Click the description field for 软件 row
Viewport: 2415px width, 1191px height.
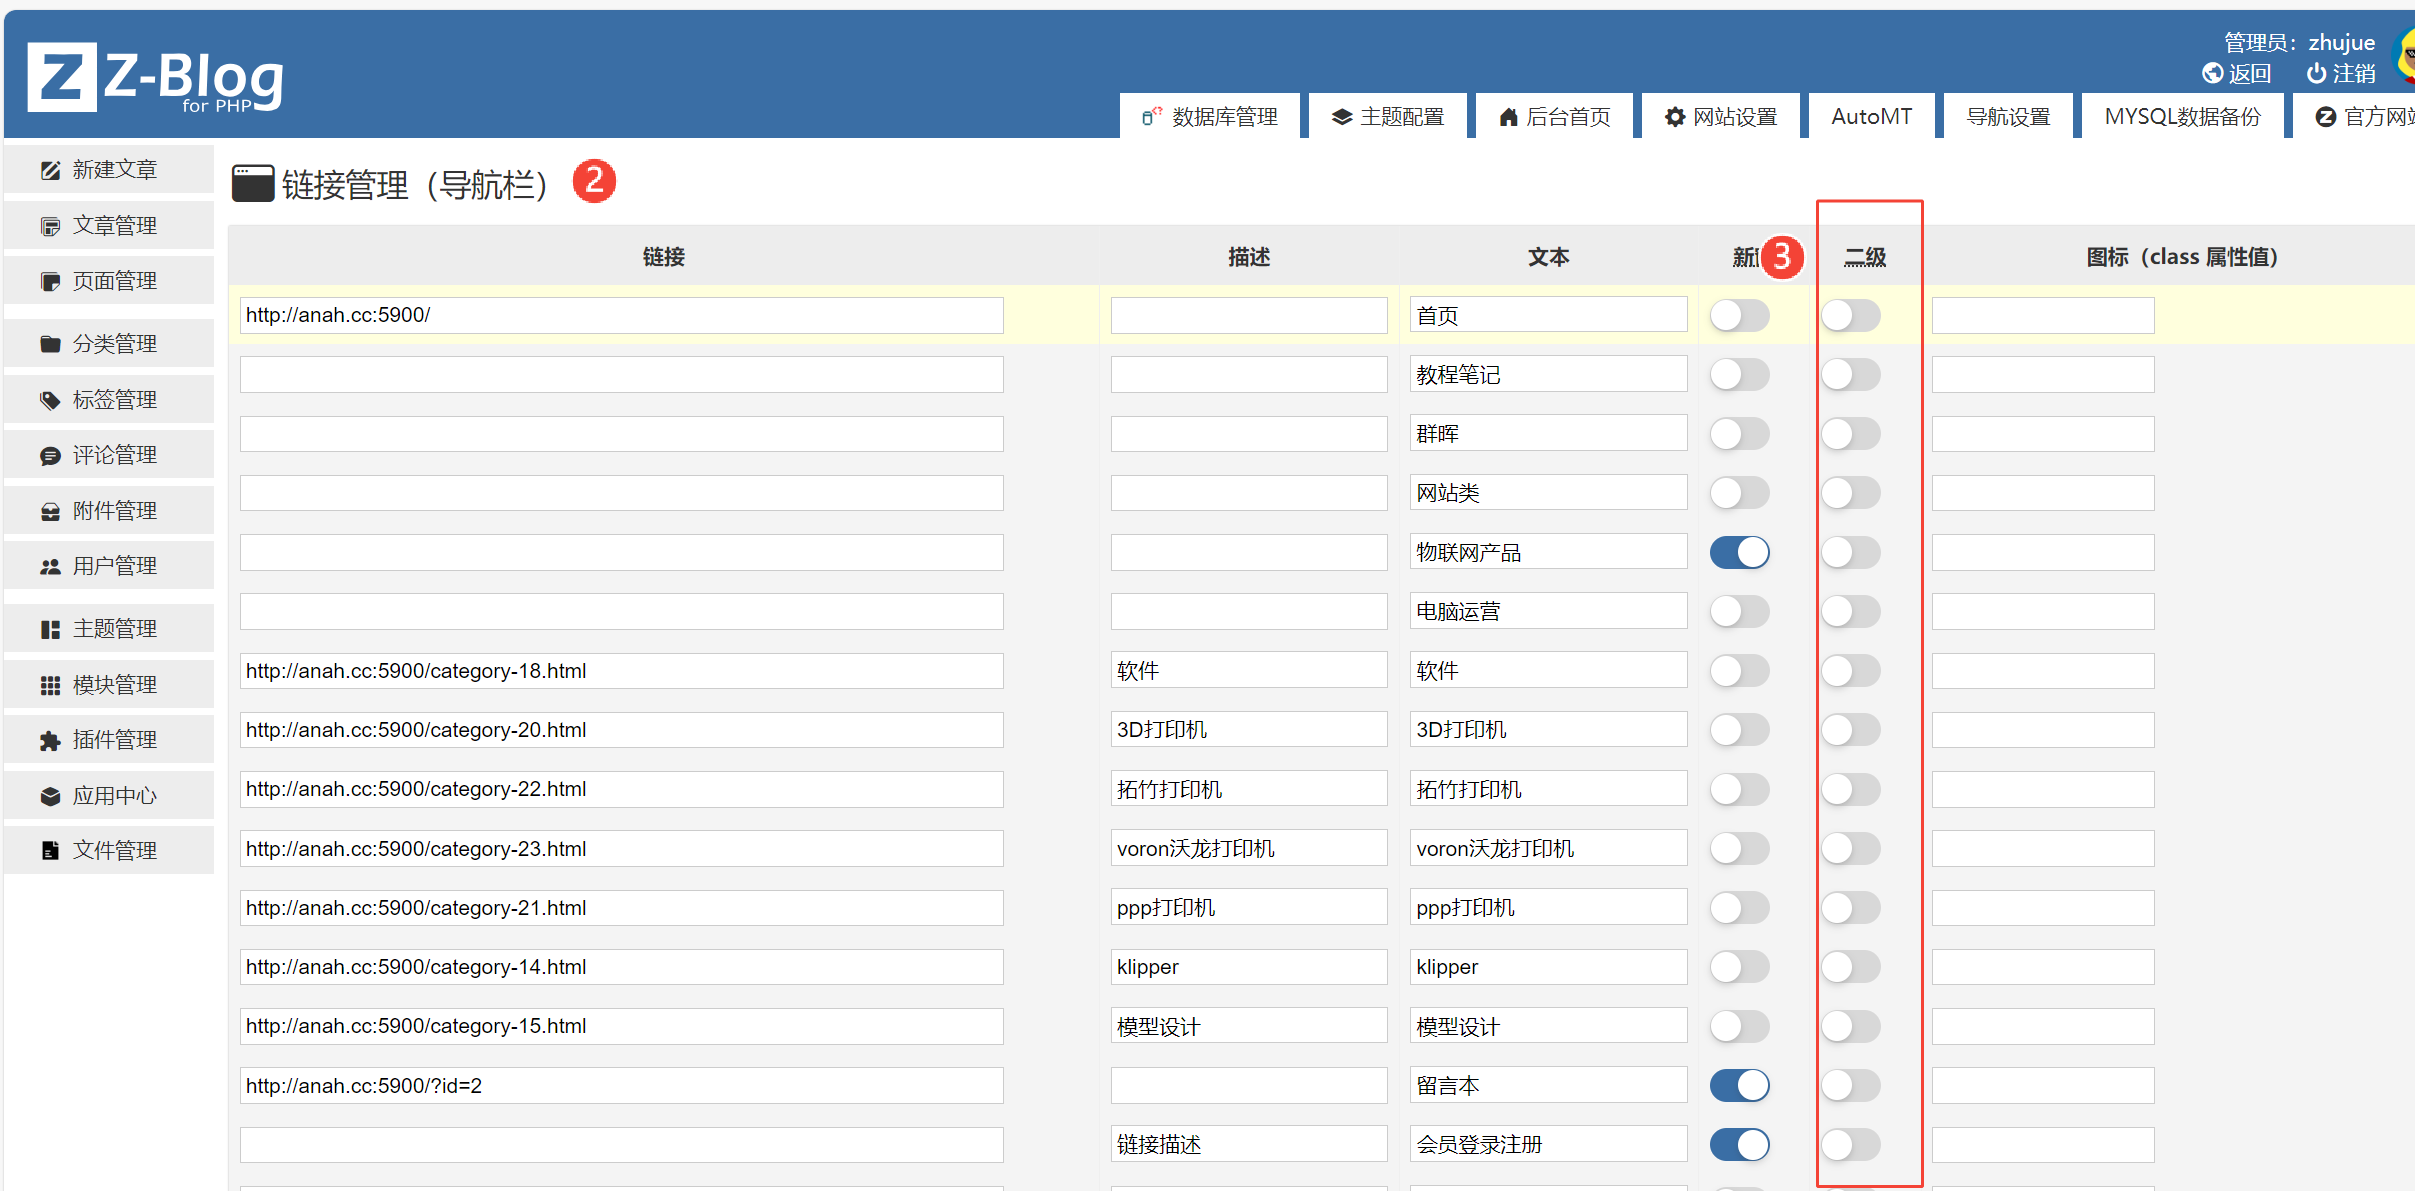(1248, 671)
